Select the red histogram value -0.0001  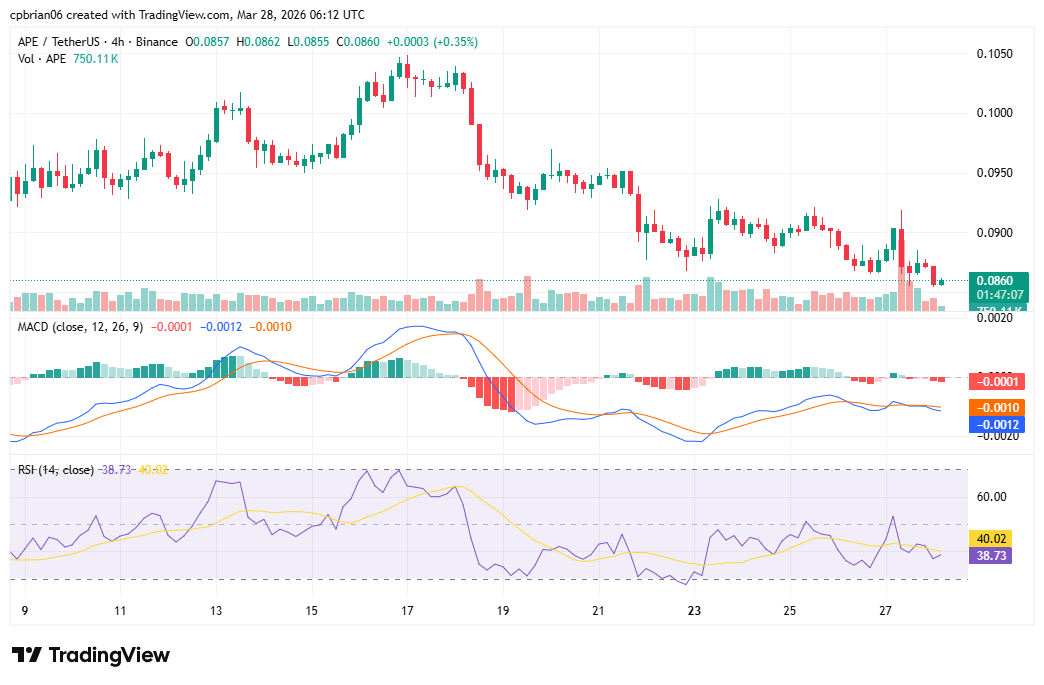tap(997, 381)
